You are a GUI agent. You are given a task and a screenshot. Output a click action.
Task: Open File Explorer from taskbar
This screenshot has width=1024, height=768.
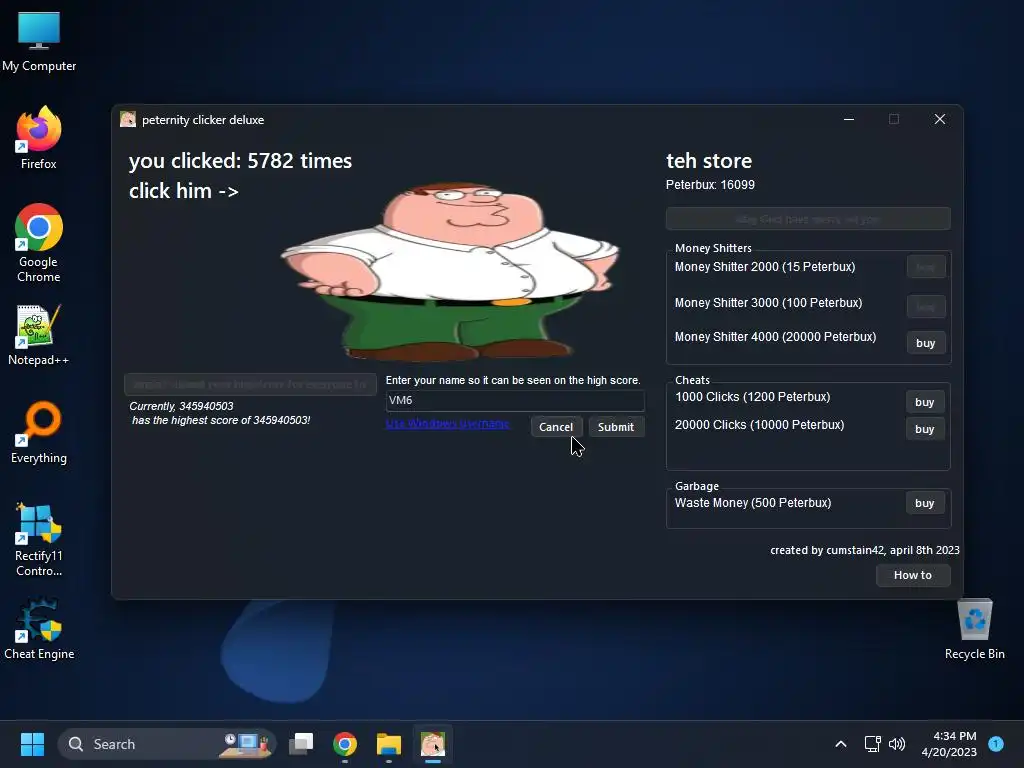[x=389, y=744]
